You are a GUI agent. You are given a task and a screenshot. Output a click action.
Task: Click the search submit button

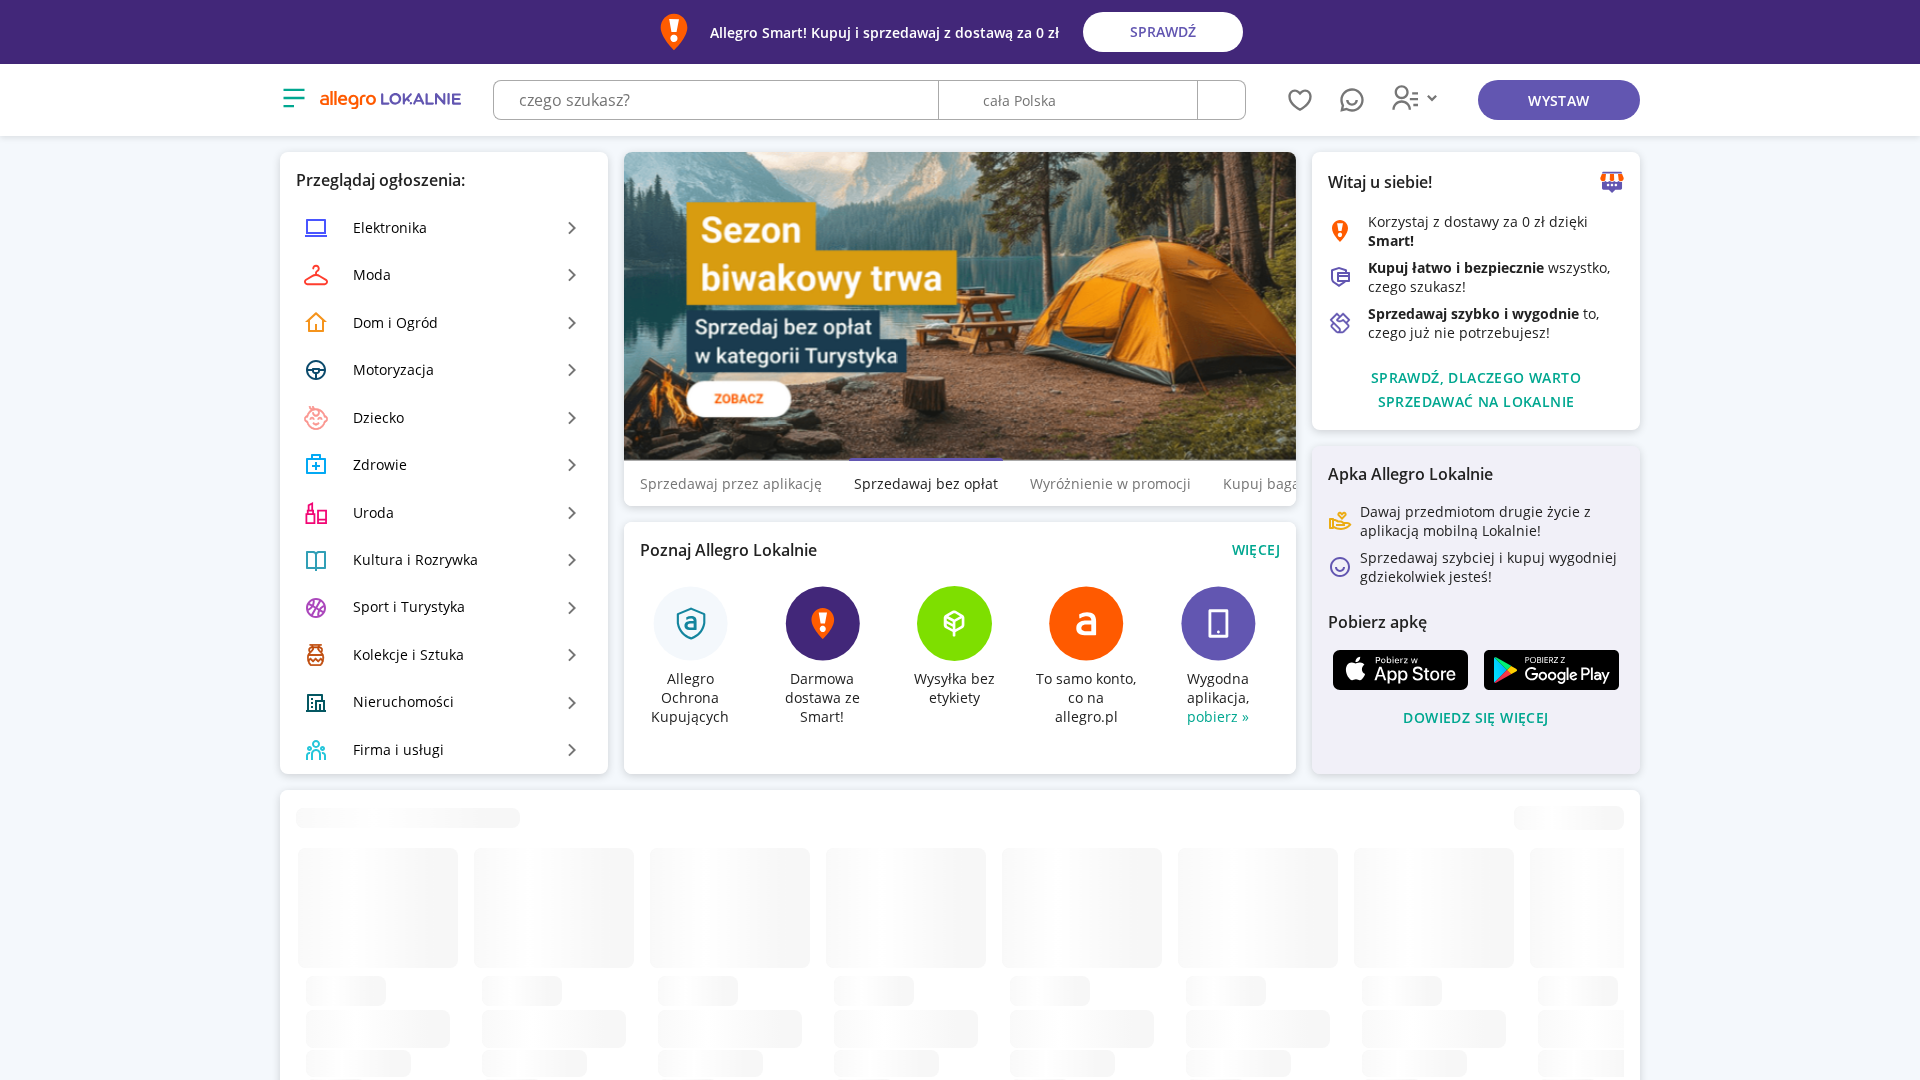(1222, 100)
